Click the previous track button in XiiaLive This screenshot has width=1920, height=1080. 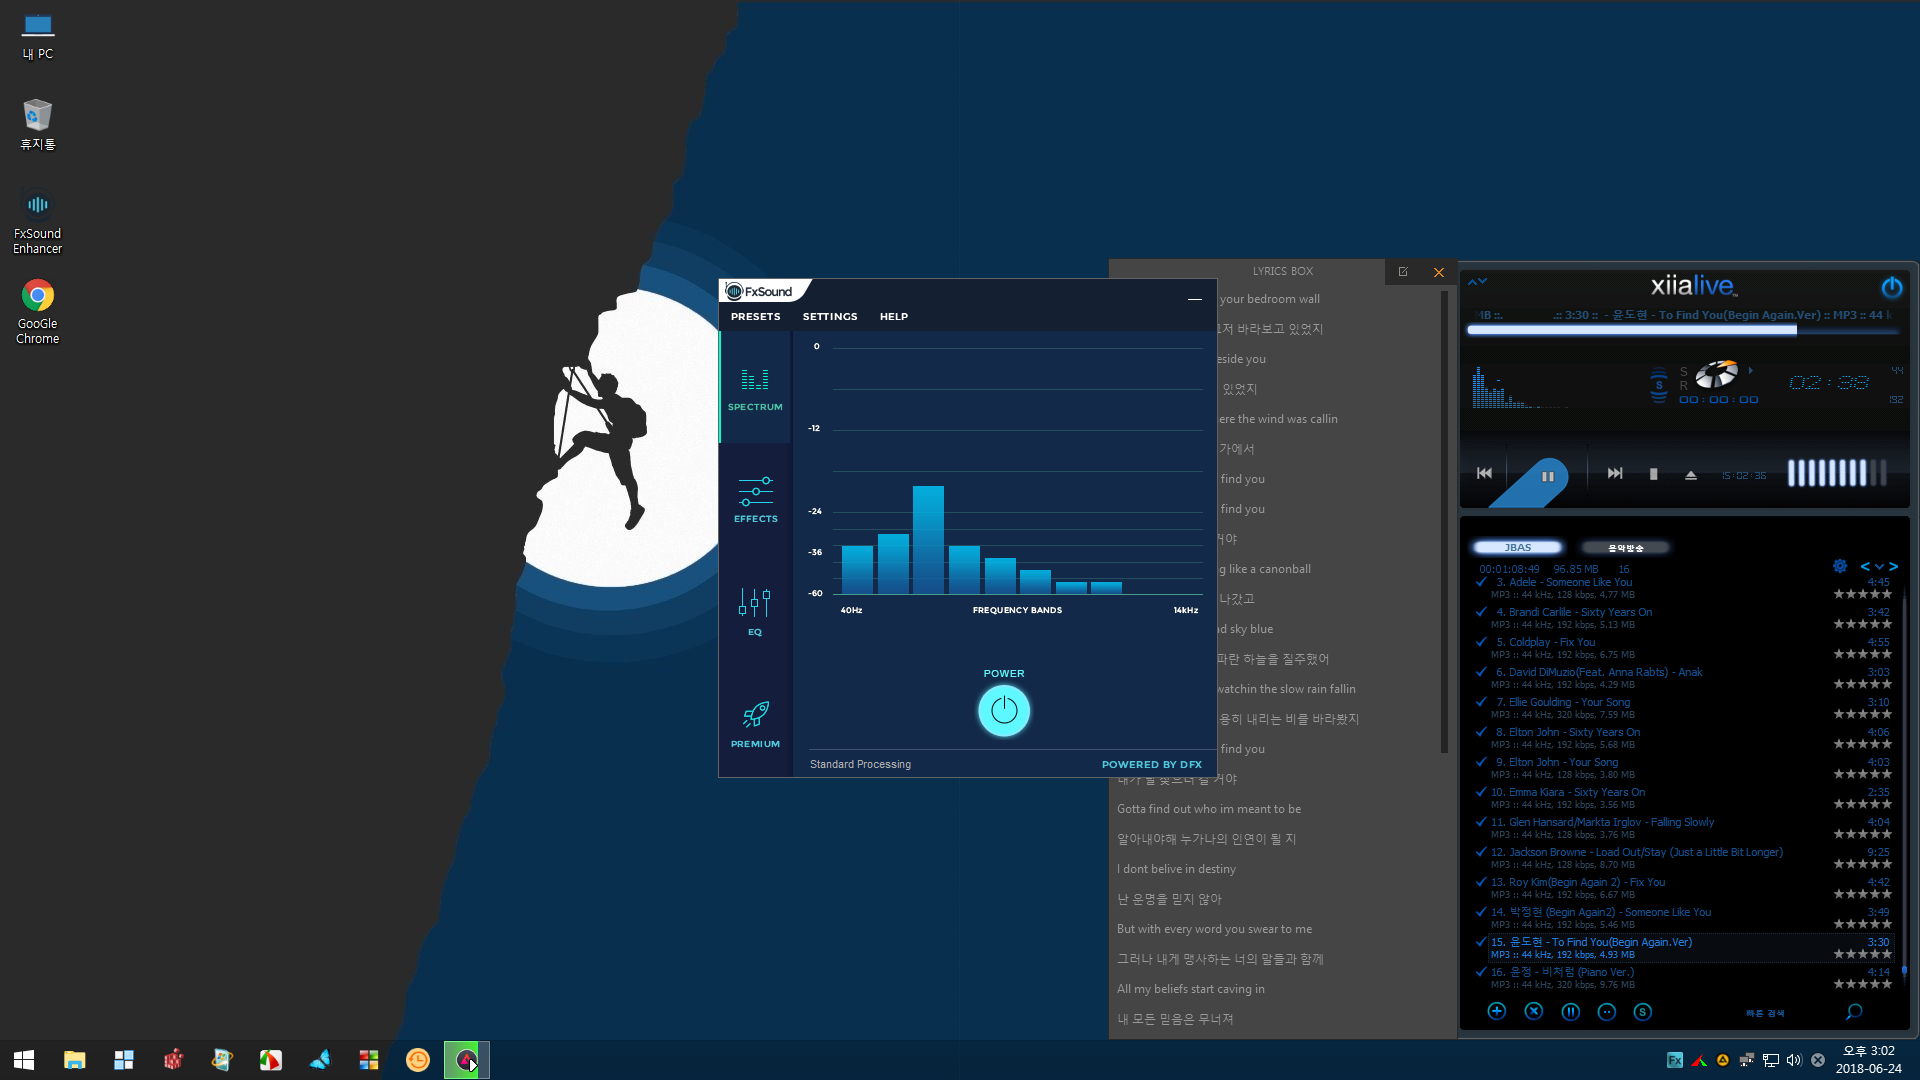coord(1485,472)
